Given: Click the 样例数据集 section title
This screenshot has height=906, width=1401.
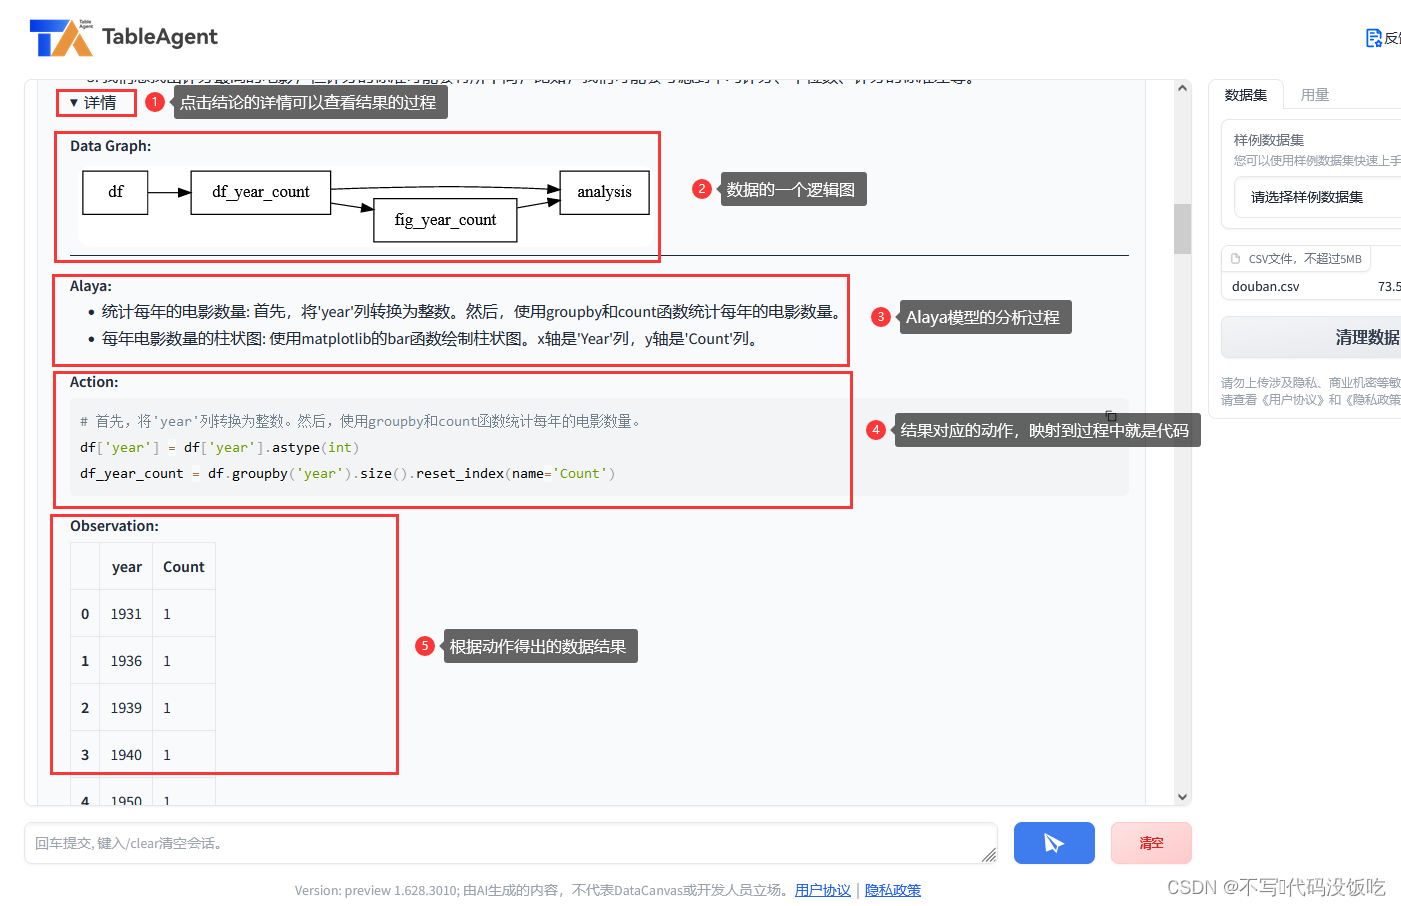Looking at the screenshot, I should [1268, 140].
